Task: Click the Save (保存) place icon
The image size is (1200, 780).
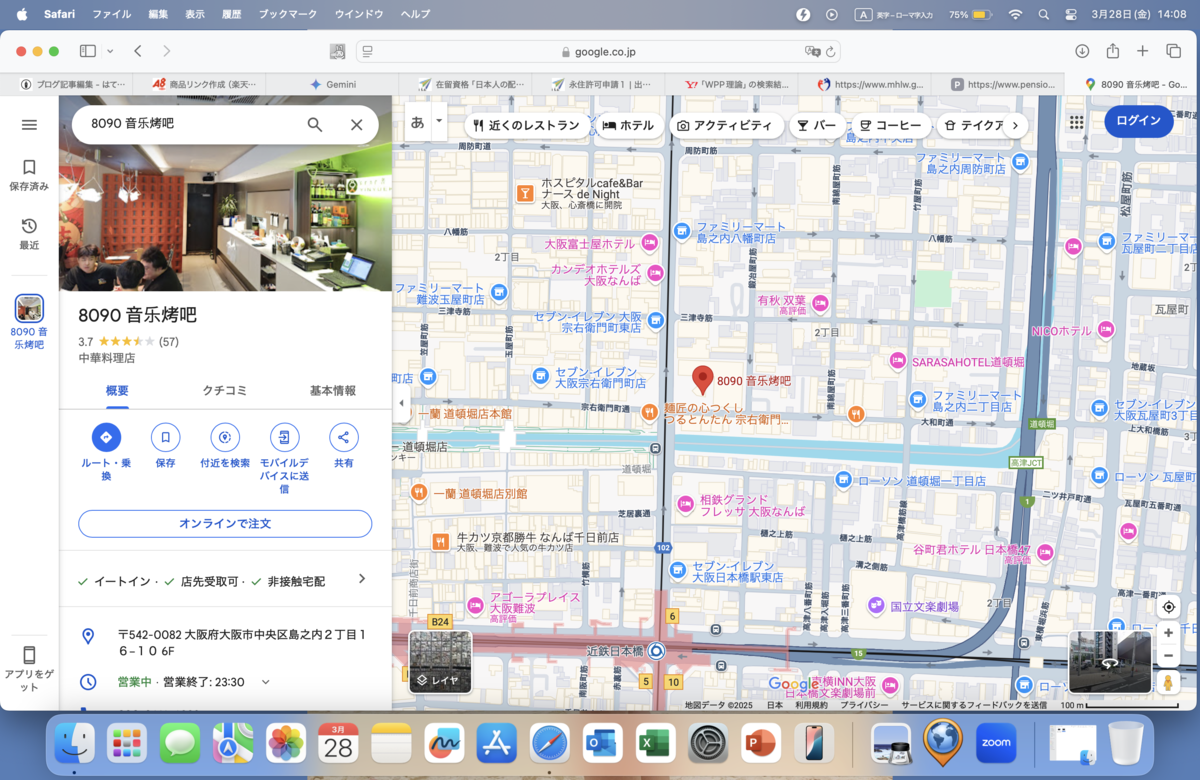Action: click(165, 437)
